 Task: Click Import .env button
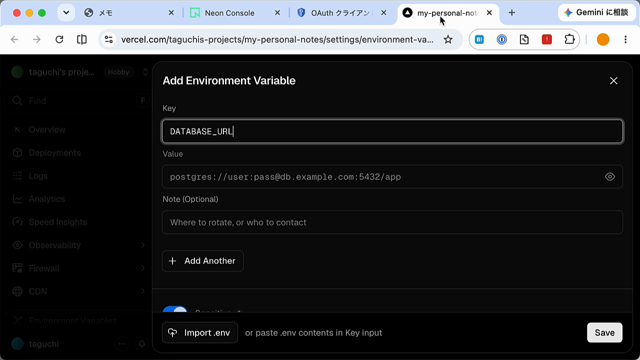200,333
